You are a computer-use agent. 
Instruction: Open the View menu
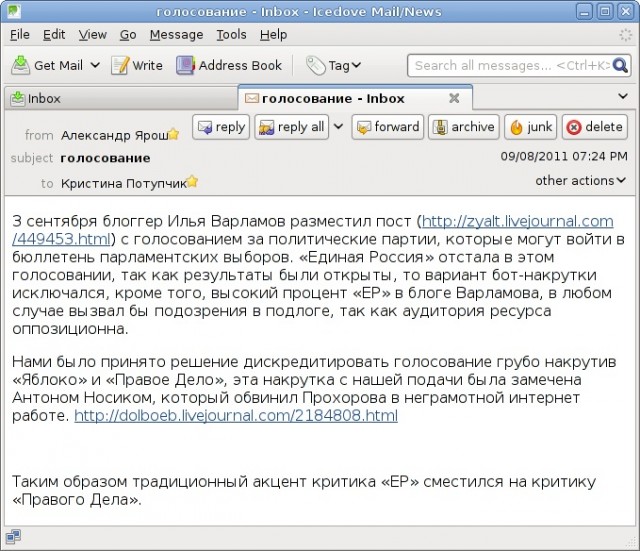(93, 35)
